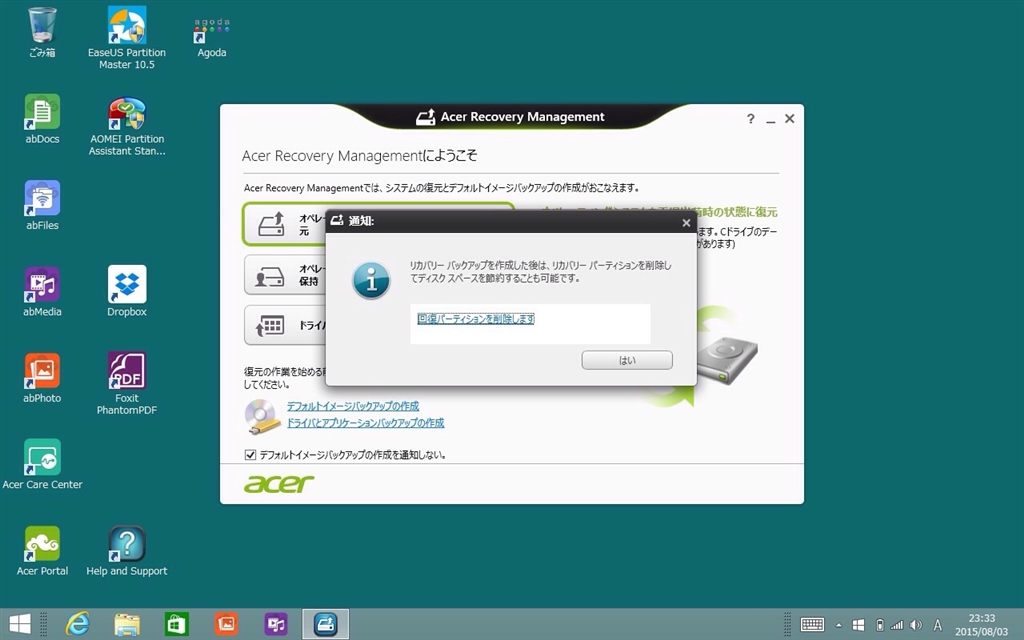Open the Acer Portal shortcut
Screen dimensions: 1024x640
pyautogui.click(x=42, y=551)
